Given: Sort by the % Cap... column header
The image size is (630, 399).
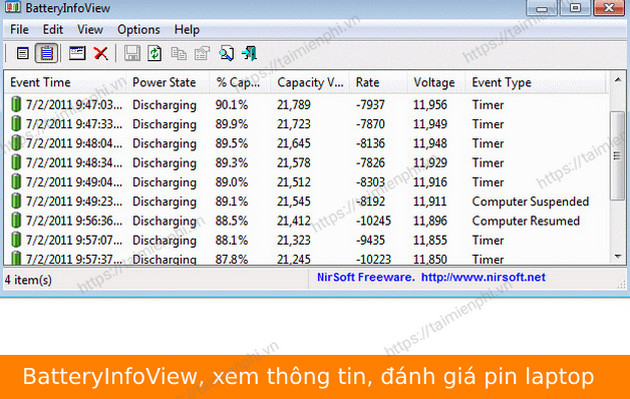Looking at the screenshot, I should 241,82.
